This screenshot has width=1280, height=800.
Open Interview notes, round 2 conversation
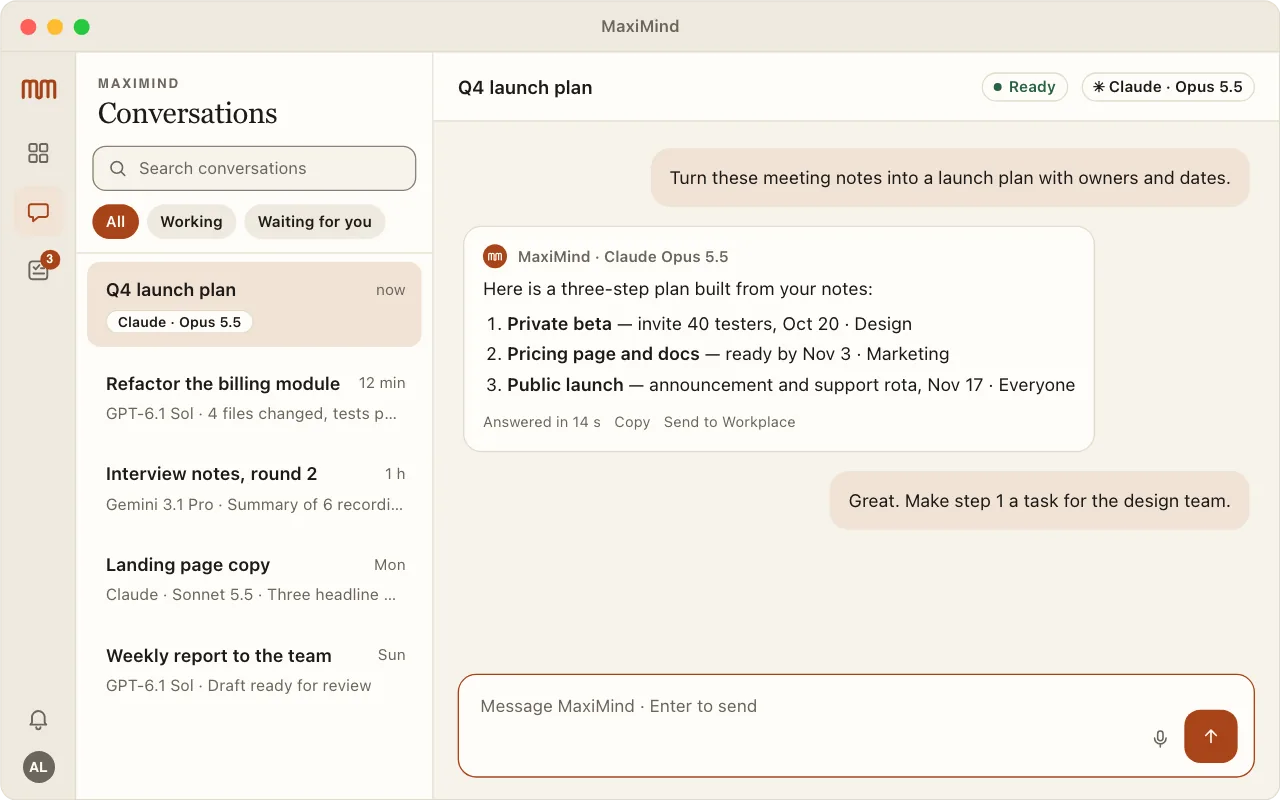[254, 489]
